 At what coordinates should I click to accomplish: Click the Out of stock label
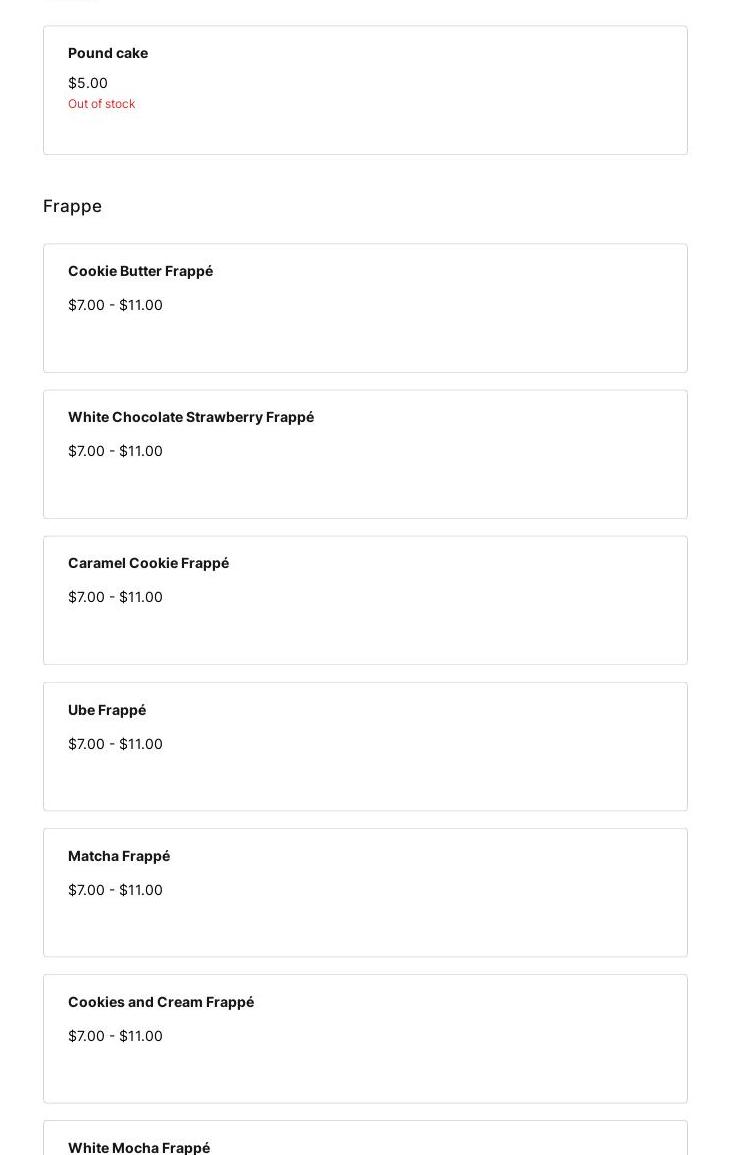point(101,104)
